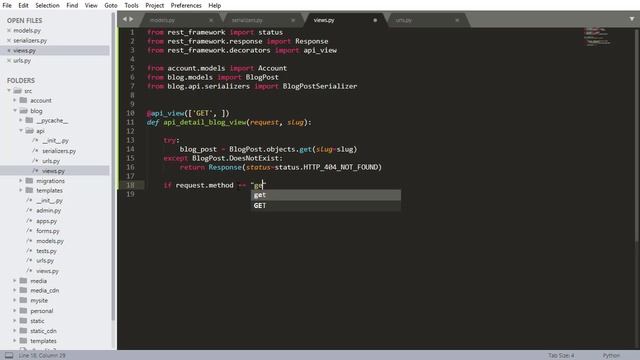Open the Tools menu

pos(131,5)
